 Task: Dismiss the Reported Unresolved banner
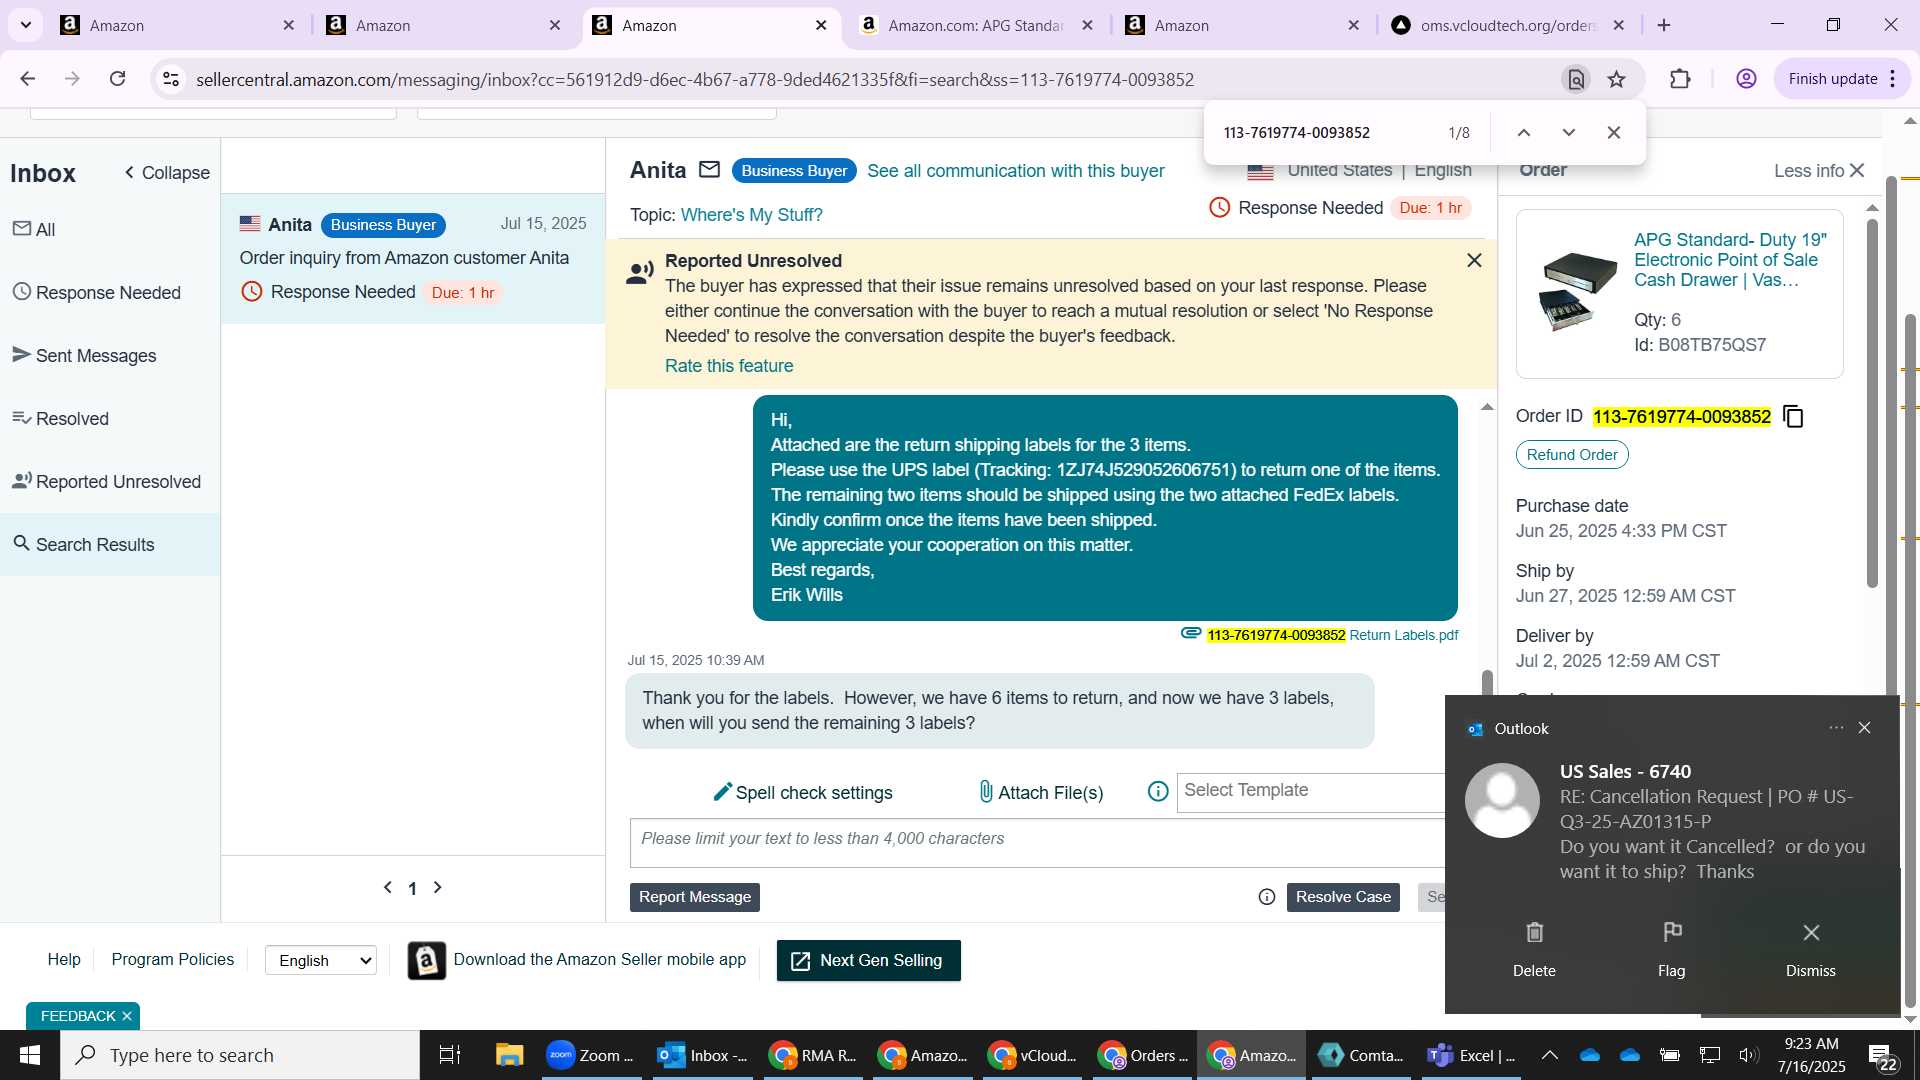(1474, 260)
